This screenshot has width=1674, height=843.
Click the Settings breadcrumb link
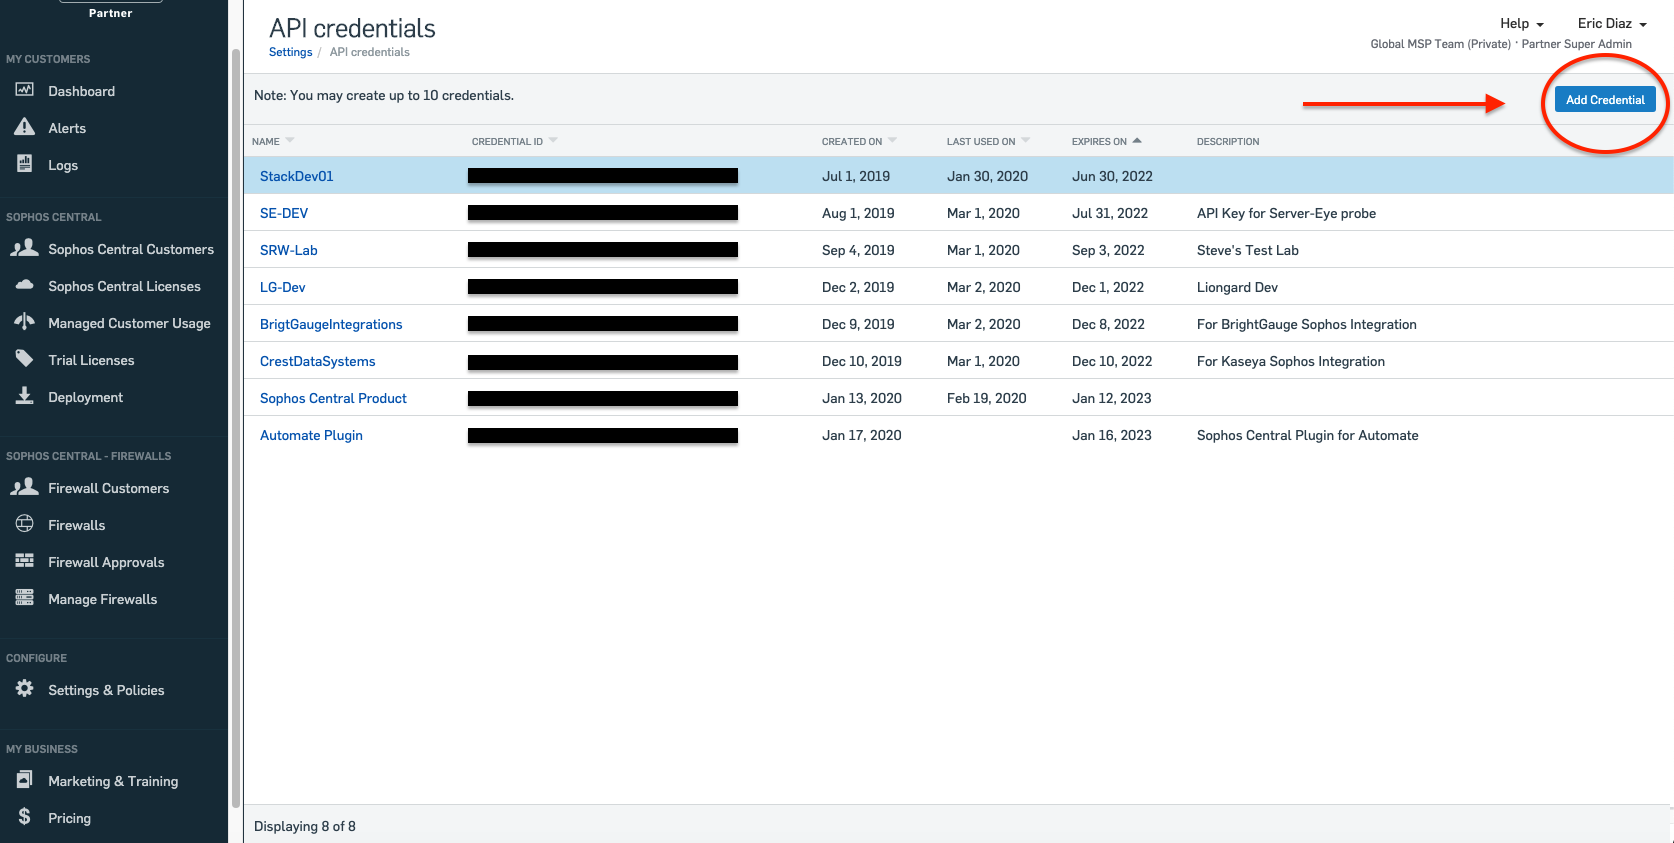coord(290,52)
